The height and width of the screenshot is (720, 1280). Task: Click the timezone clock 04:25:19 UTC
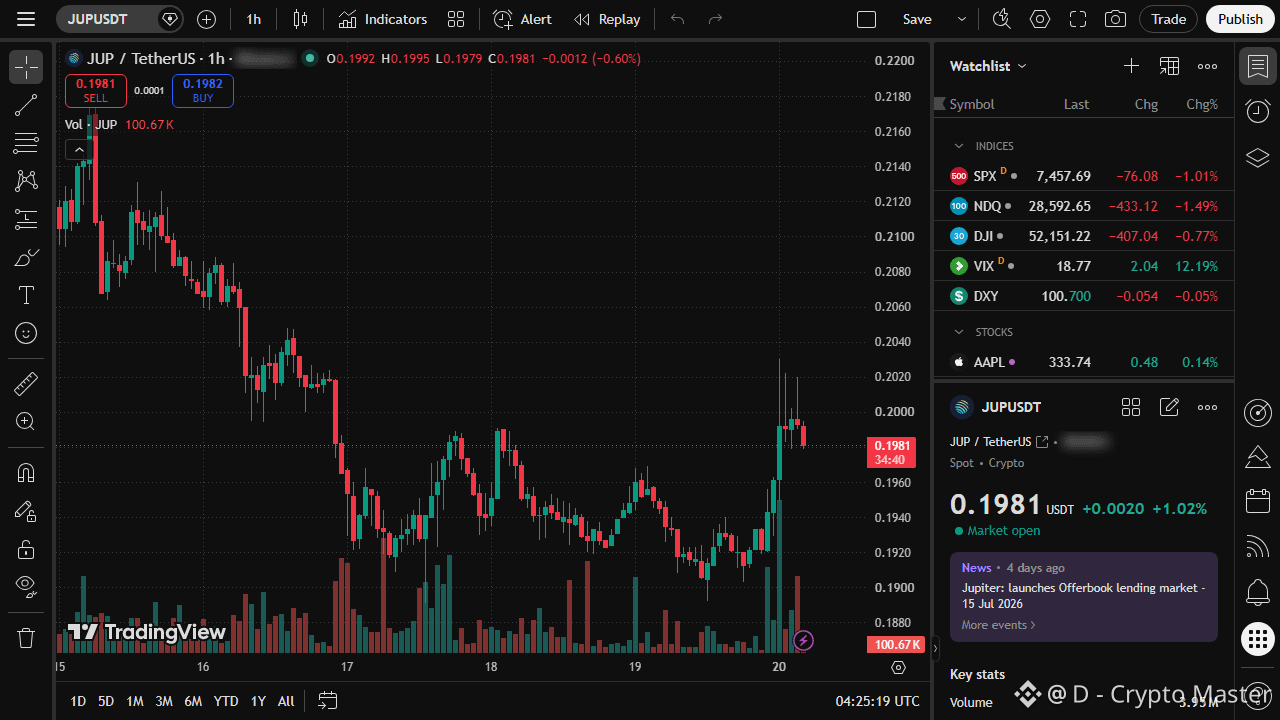pyautogui.click(x=877, y=701)
